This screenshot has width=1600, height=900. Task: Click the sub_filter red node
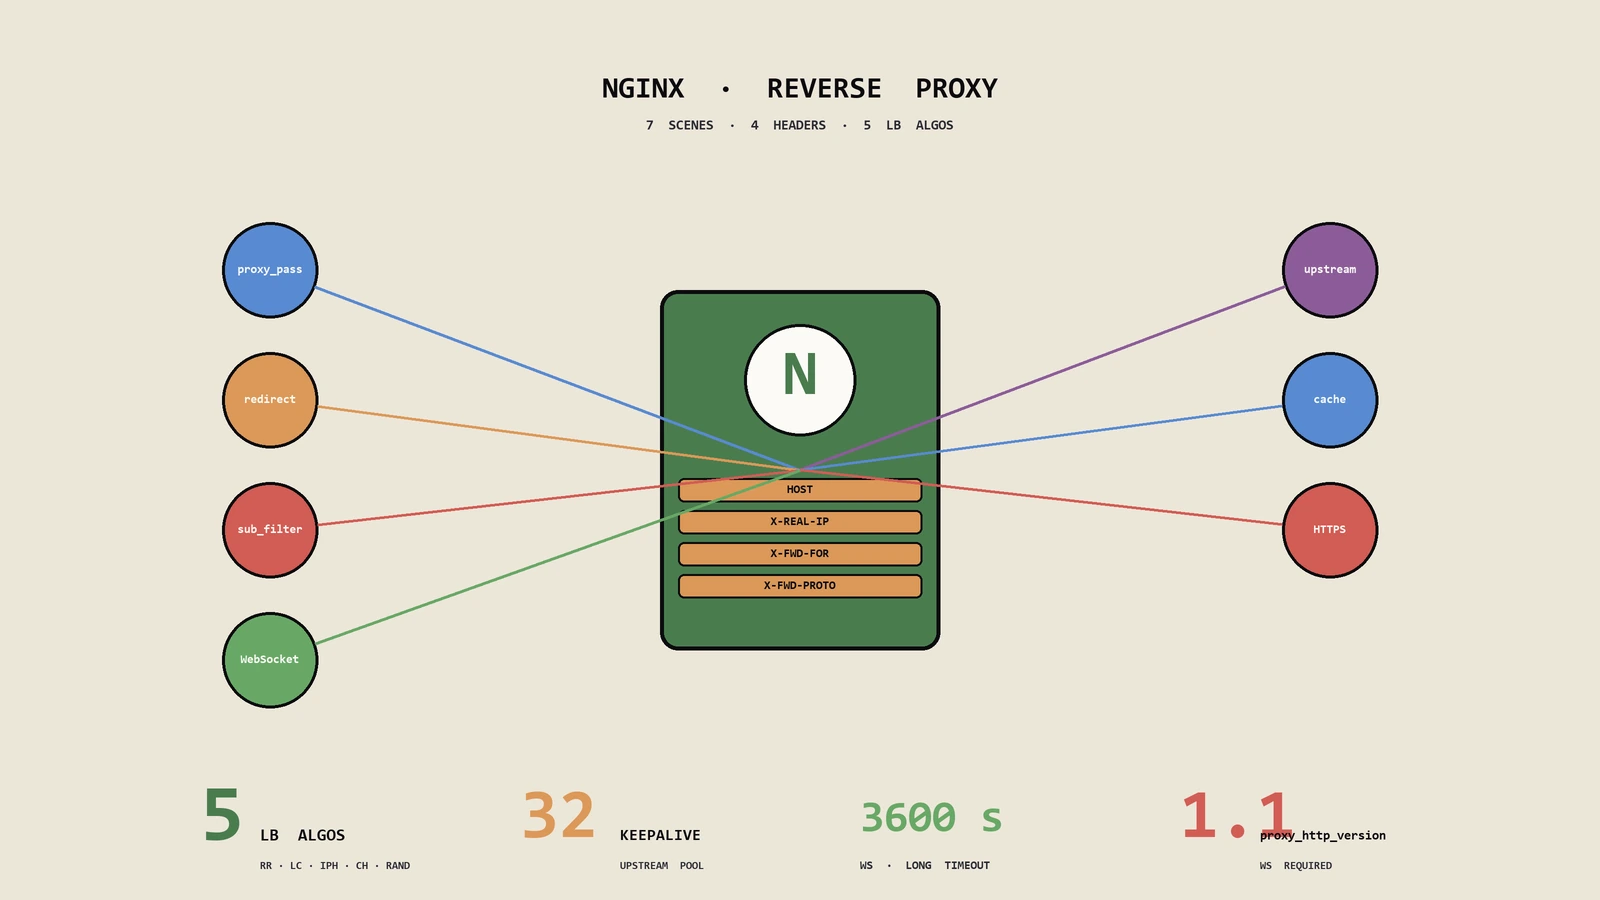pos(270,530)
